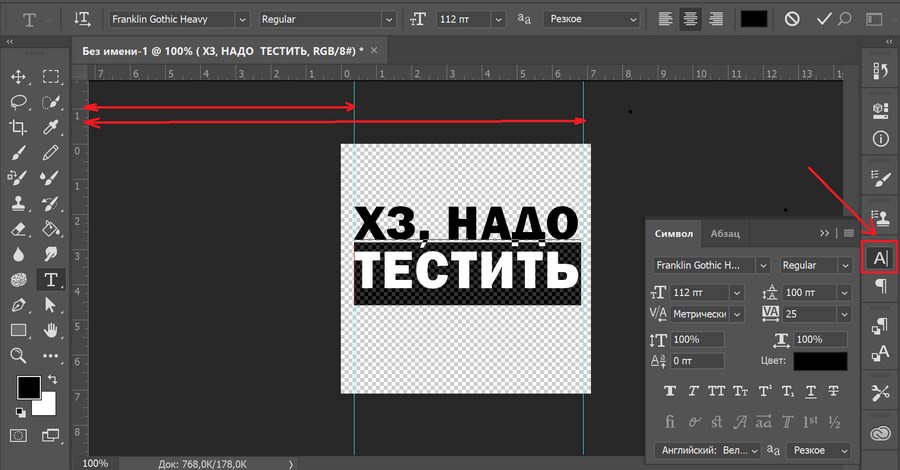Select the Lasso tool
Screen dimensions: 900x470
[x=18, y=102]
